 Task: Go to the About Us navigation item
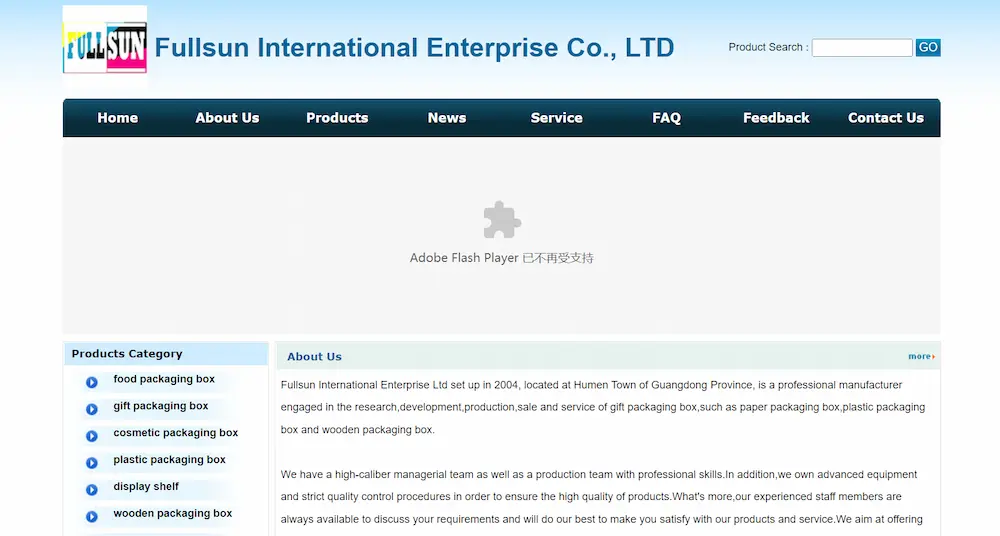(227, 118)
